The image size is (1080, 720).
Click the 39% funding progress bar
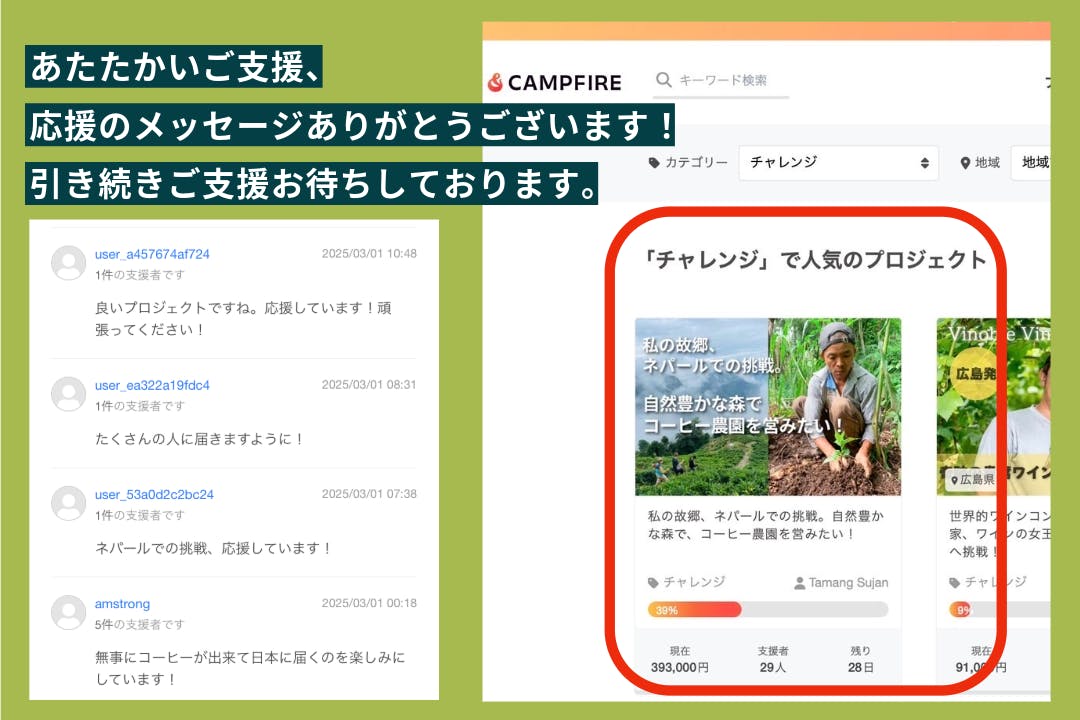767,609
